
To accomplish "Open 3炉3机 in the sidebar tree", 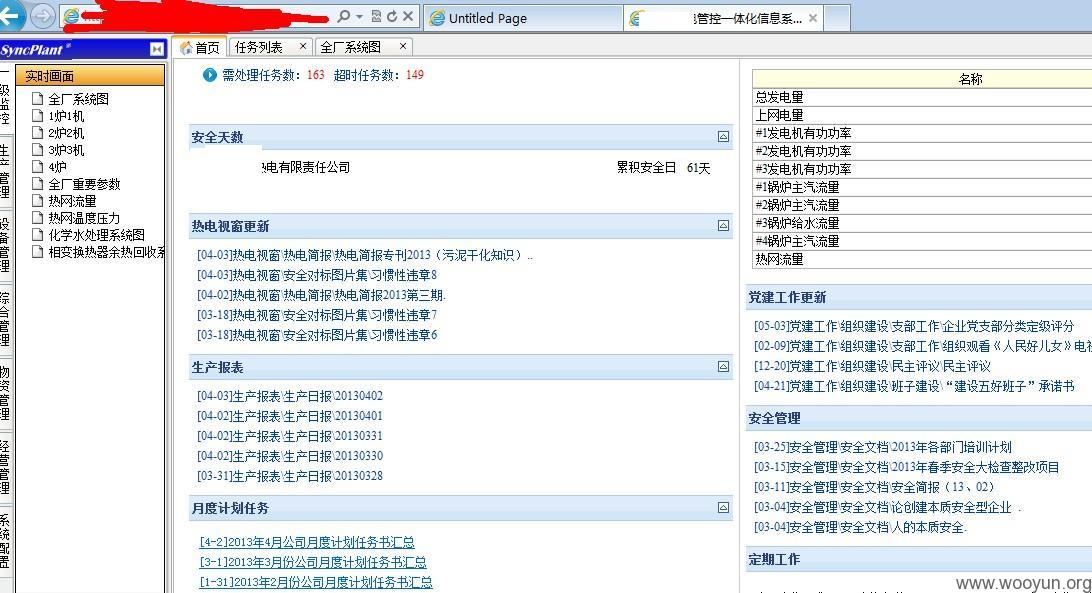I will [x=66, y=150].
